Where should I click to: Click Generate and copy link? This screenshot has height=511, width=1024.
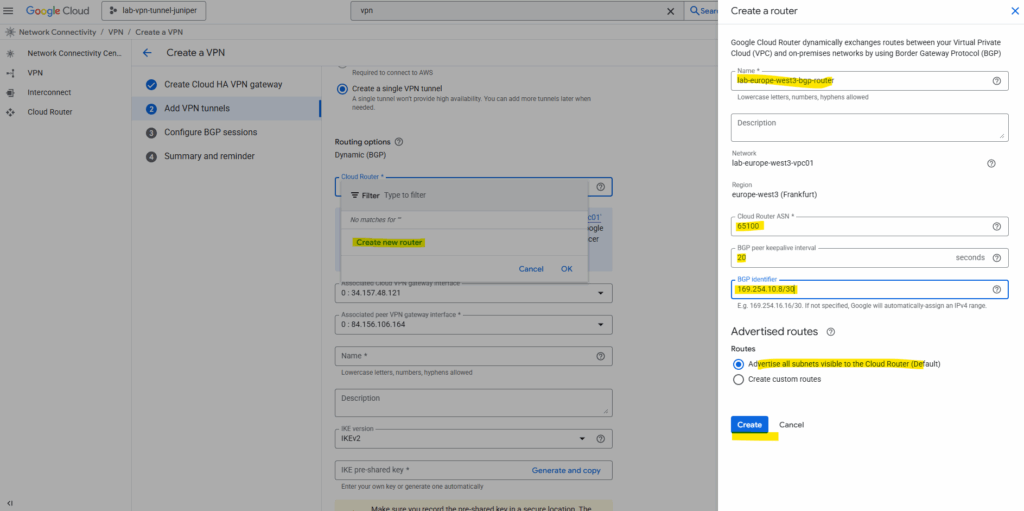click(x=566, y=470)
